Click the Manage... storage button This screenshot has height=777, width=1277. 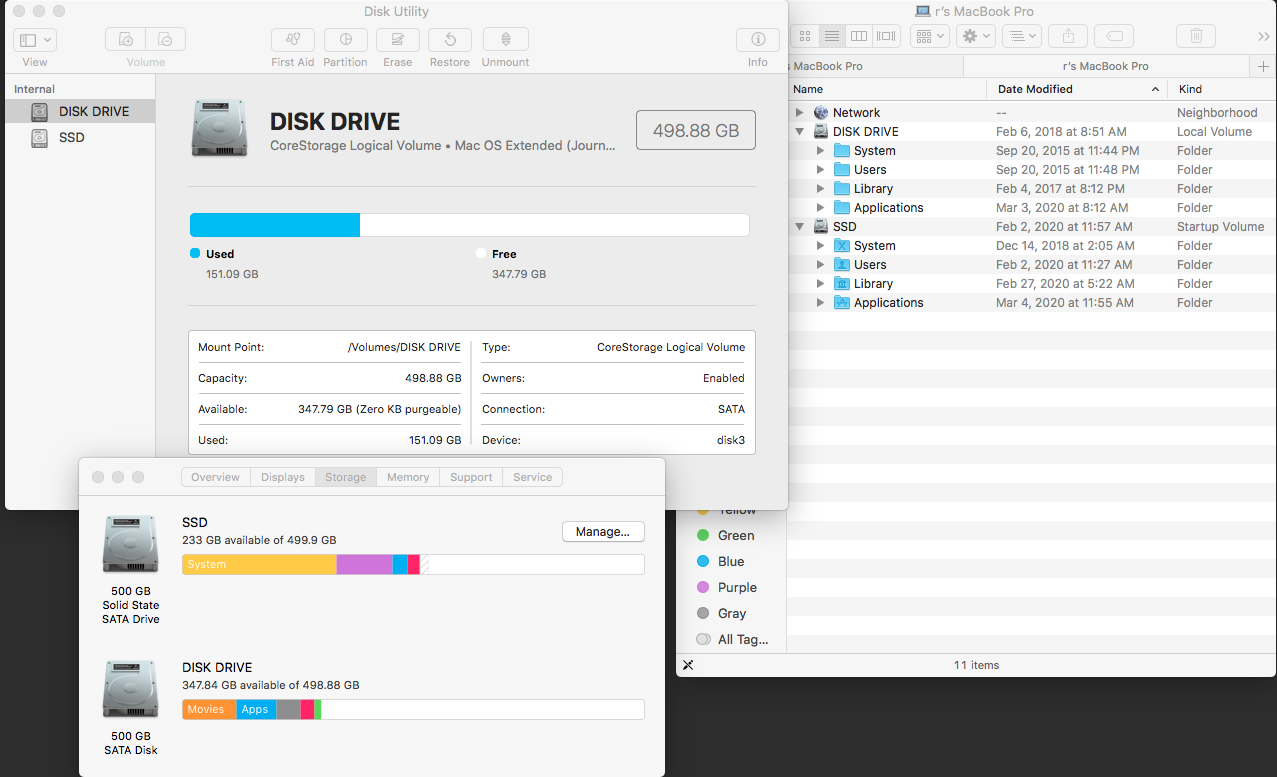[x=603, y=532]
